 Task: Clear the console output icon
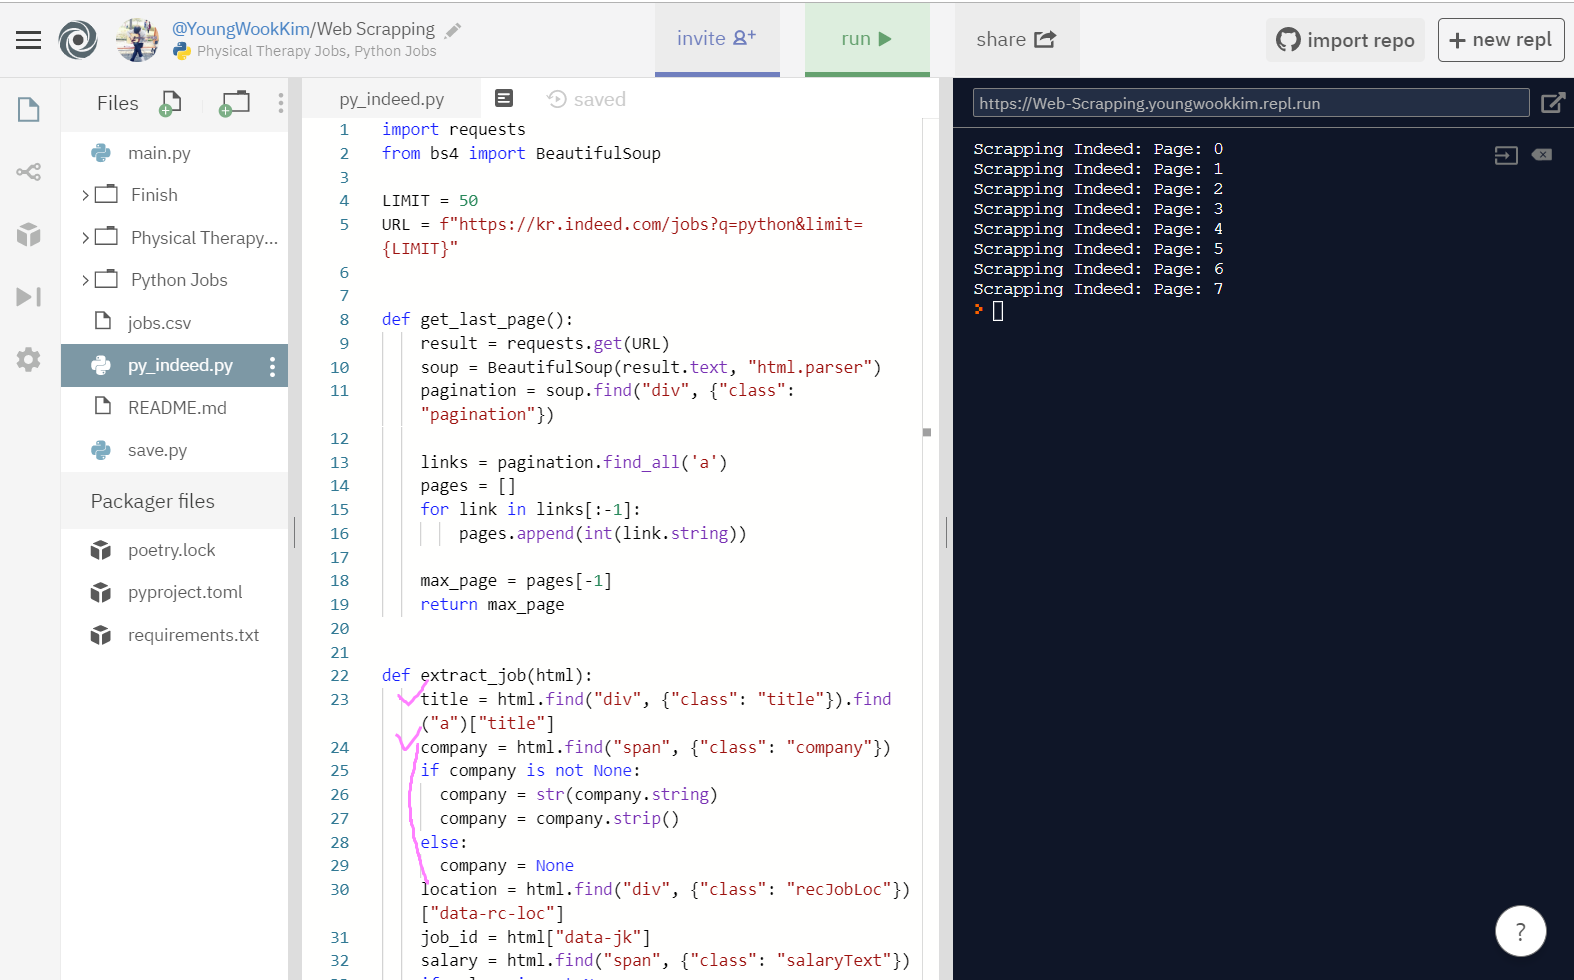1542,155
